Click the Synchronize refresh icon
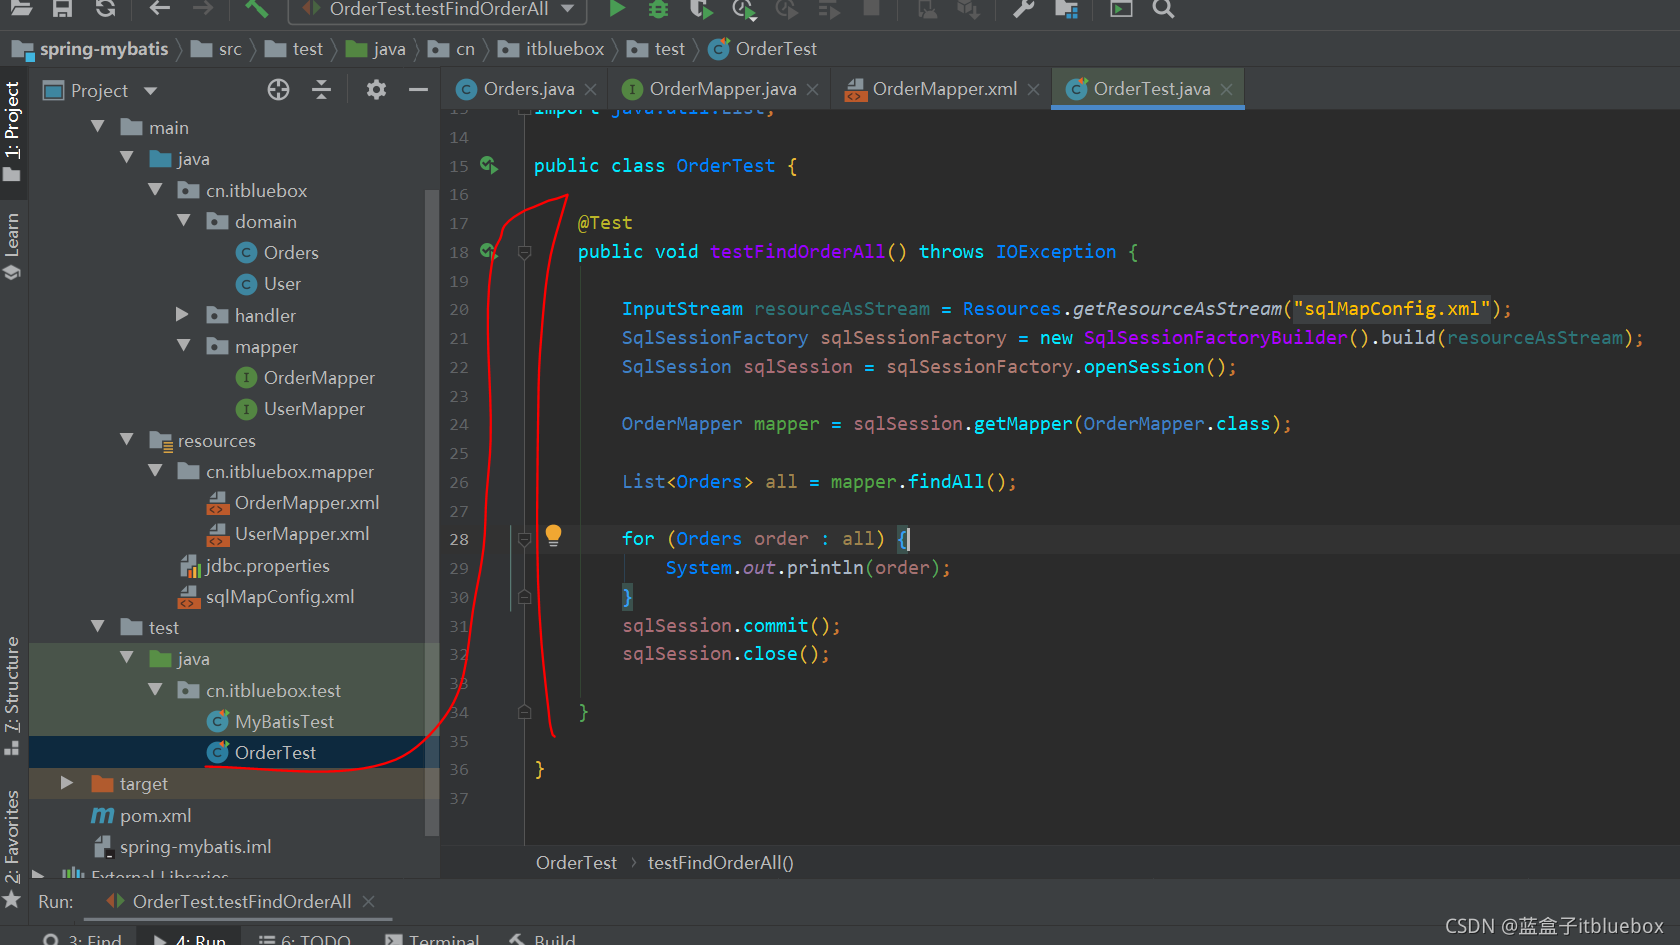The height and width of the screenshot is (945, 1680). click(105, 9)
